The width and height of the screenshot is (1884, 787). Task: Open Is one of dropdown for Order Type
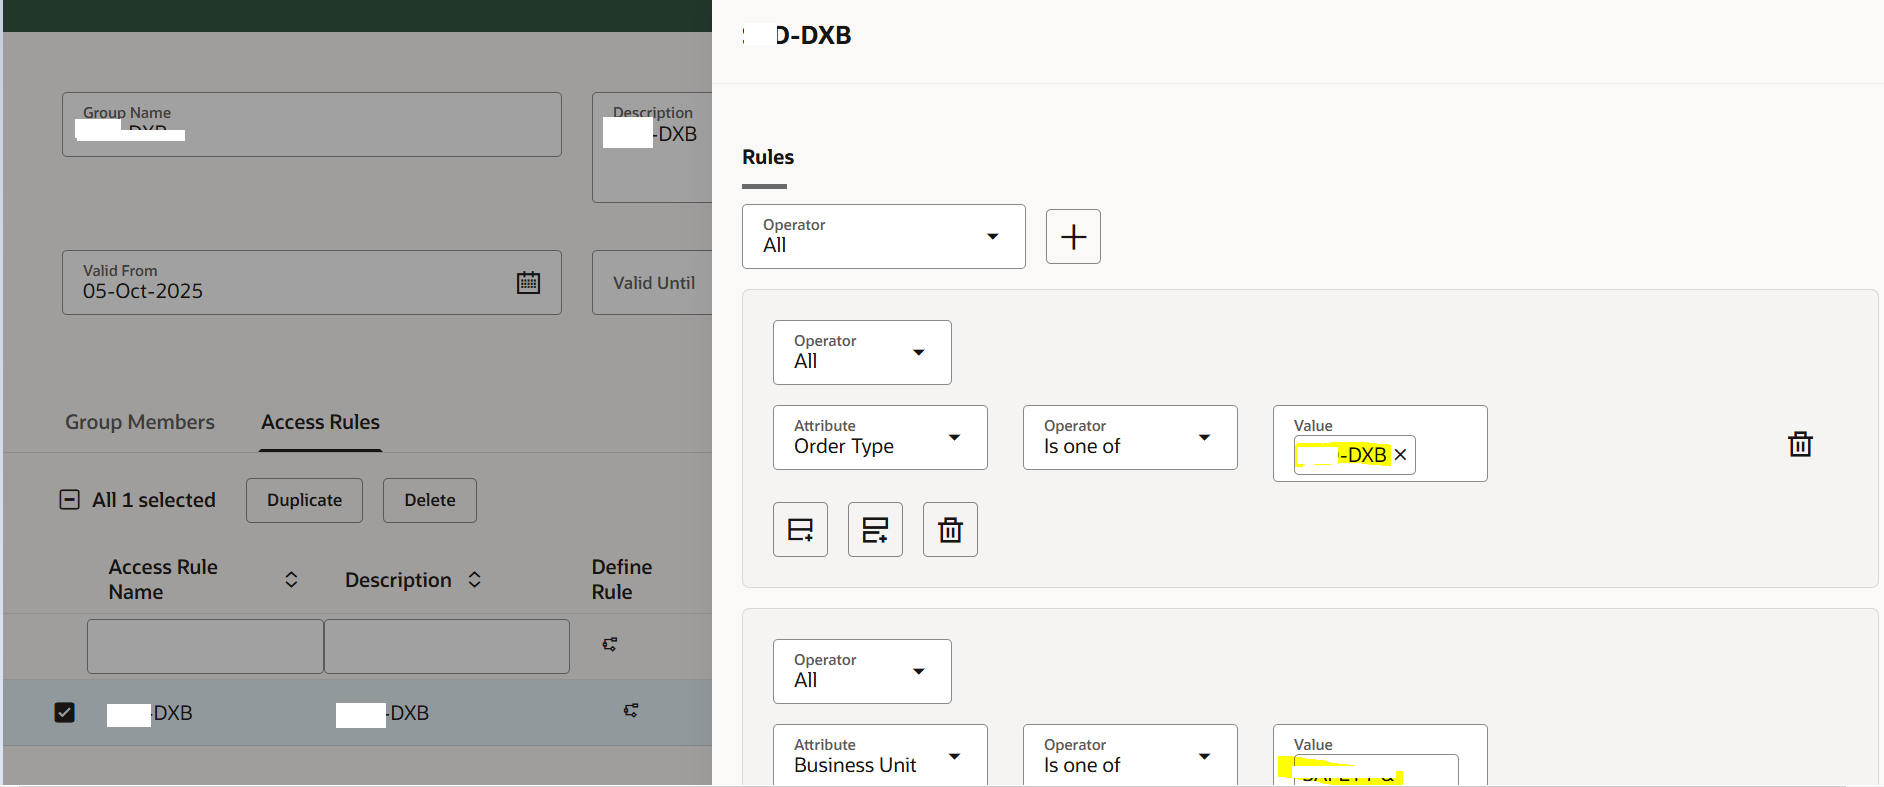1130,438
